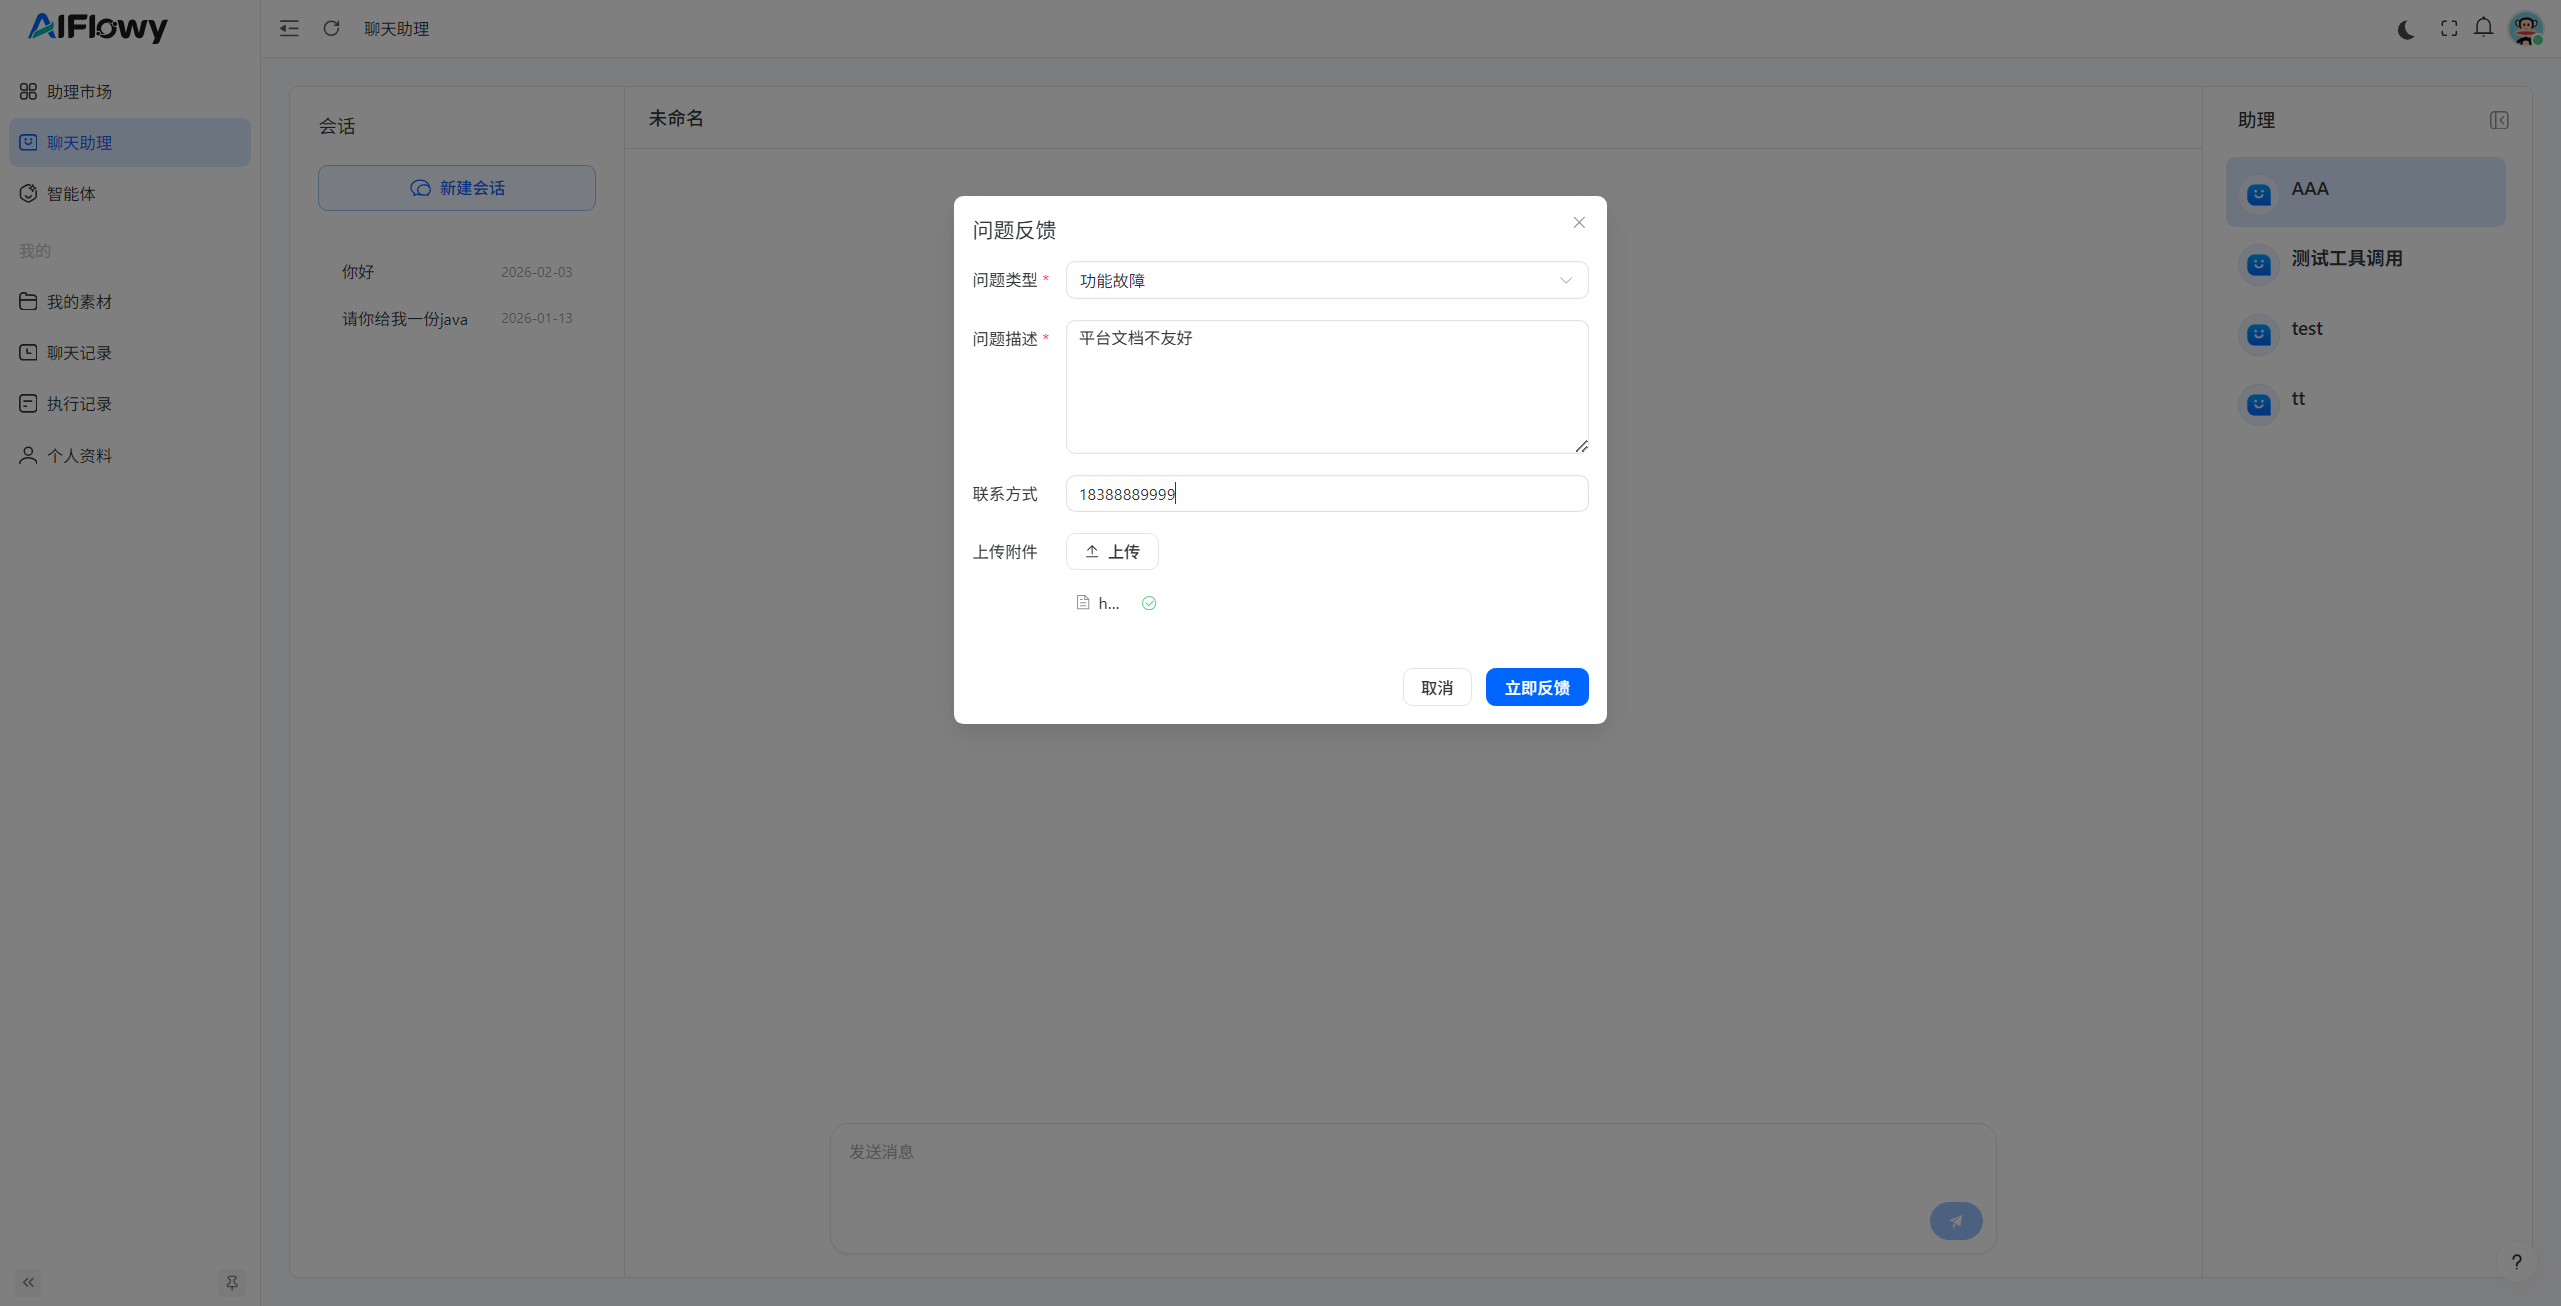
Task: Click 立即反馈 submit button
Action: 1536,687
